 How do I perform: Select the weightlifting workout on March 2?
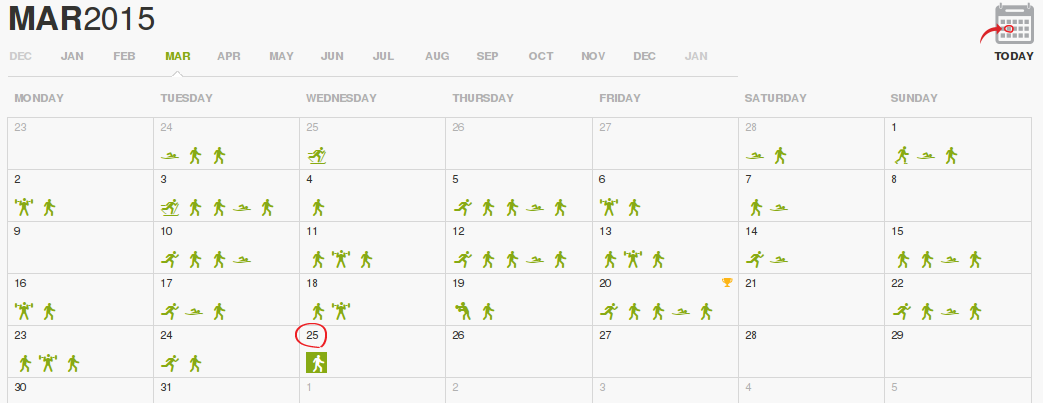click(x=25, y=207)
